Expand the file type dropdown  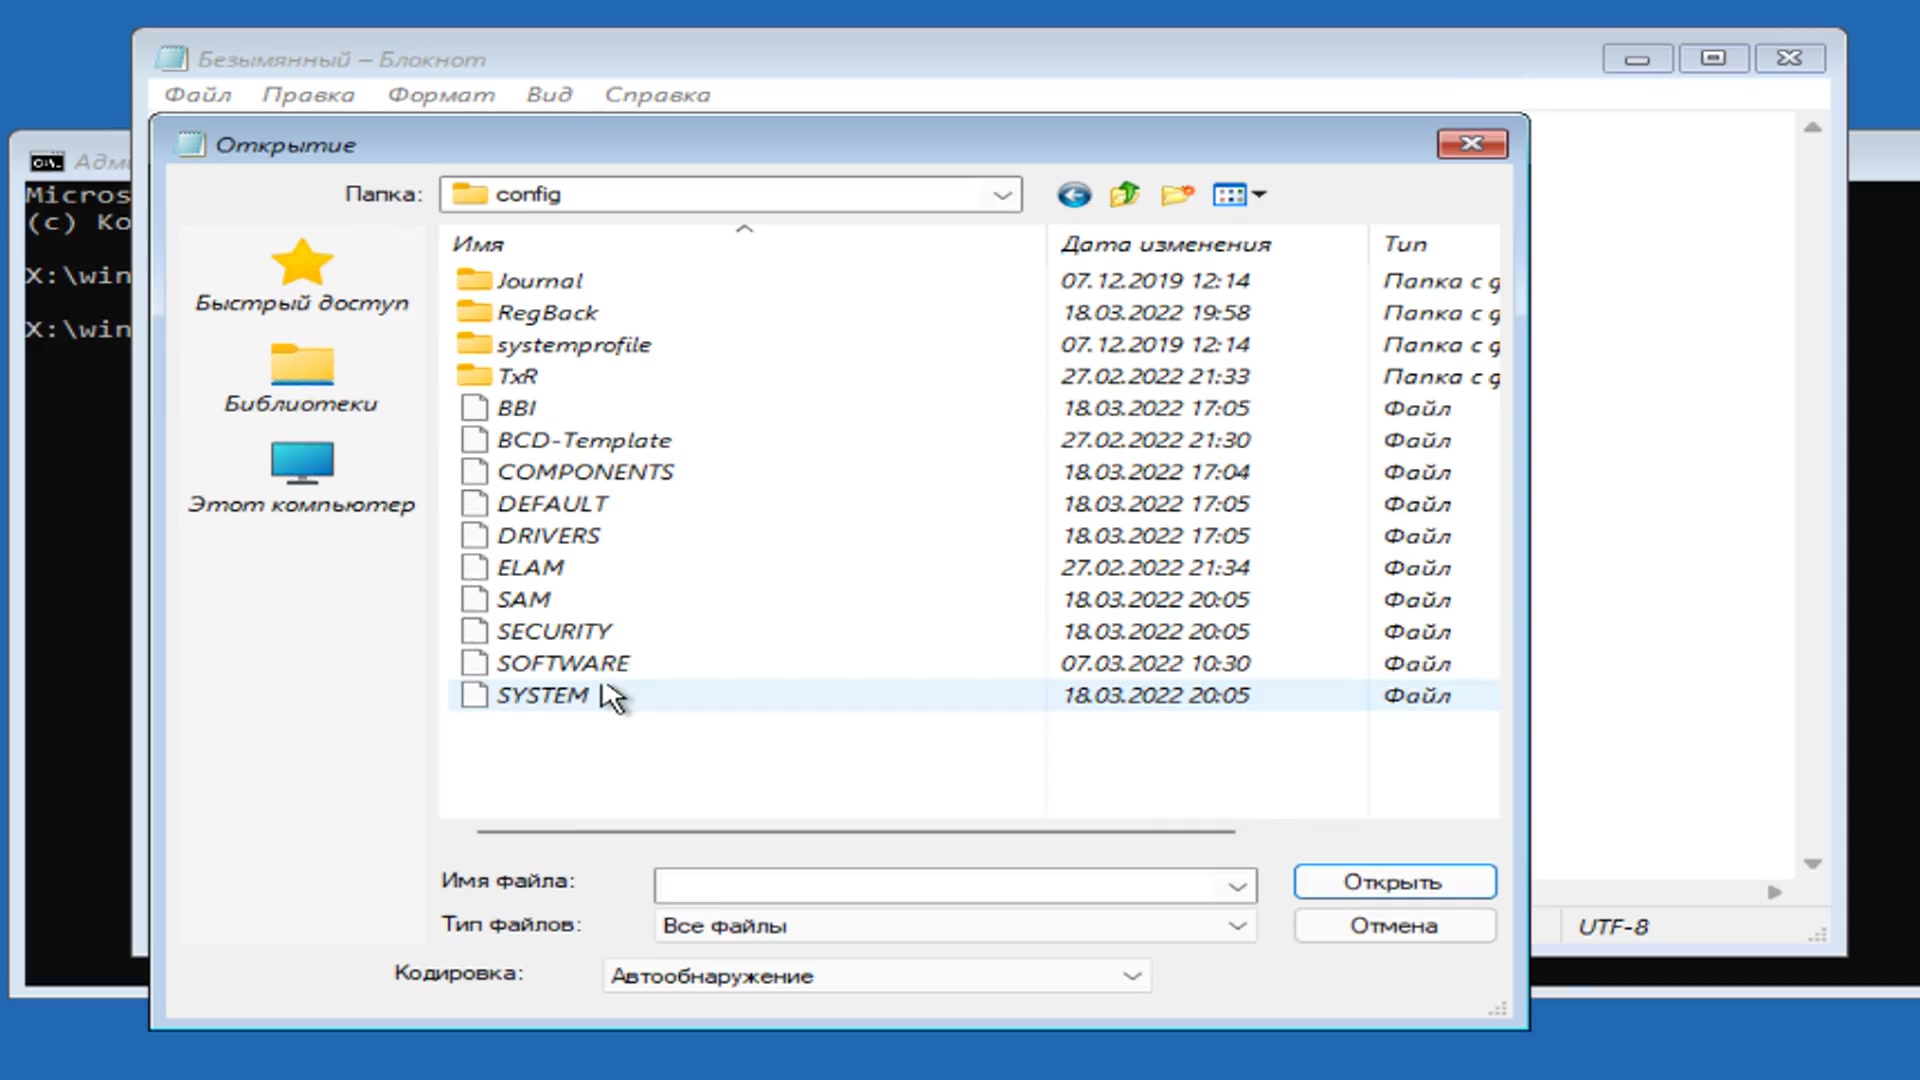coord(1236,924)
